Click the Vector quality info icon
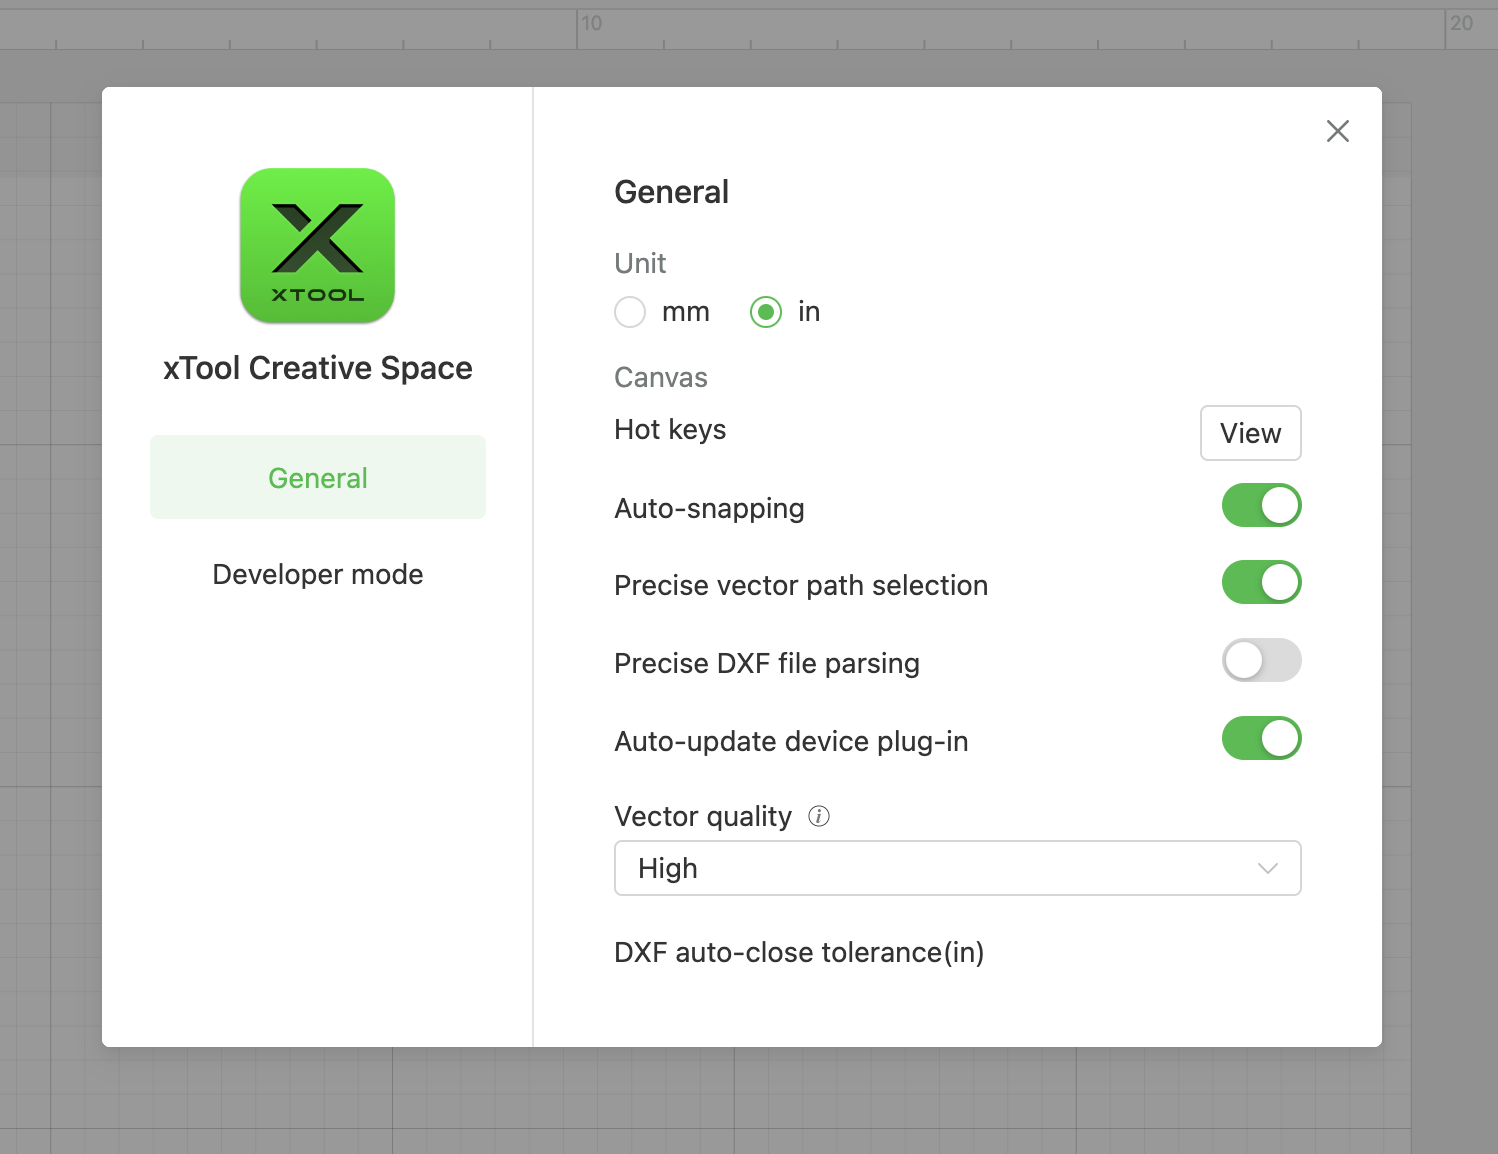The width and height of the screenshot is (1498, 1154). click(819, 816)
